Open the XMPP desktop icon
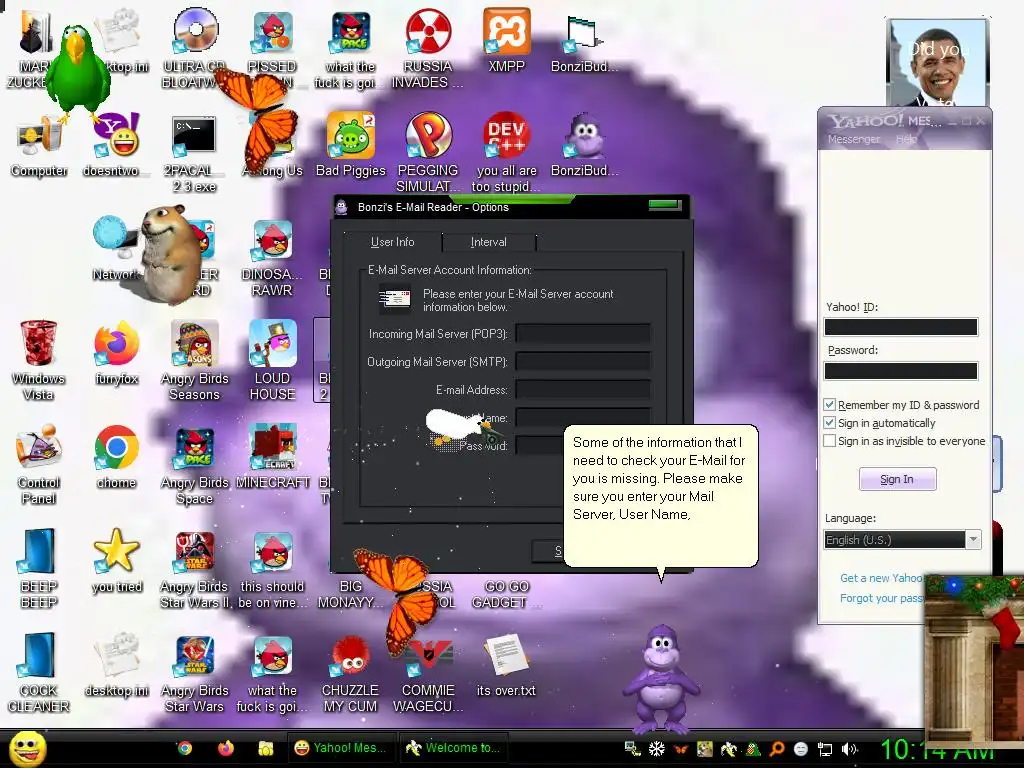Viewport: 1024px width, 768px height. tap(506, 39)
